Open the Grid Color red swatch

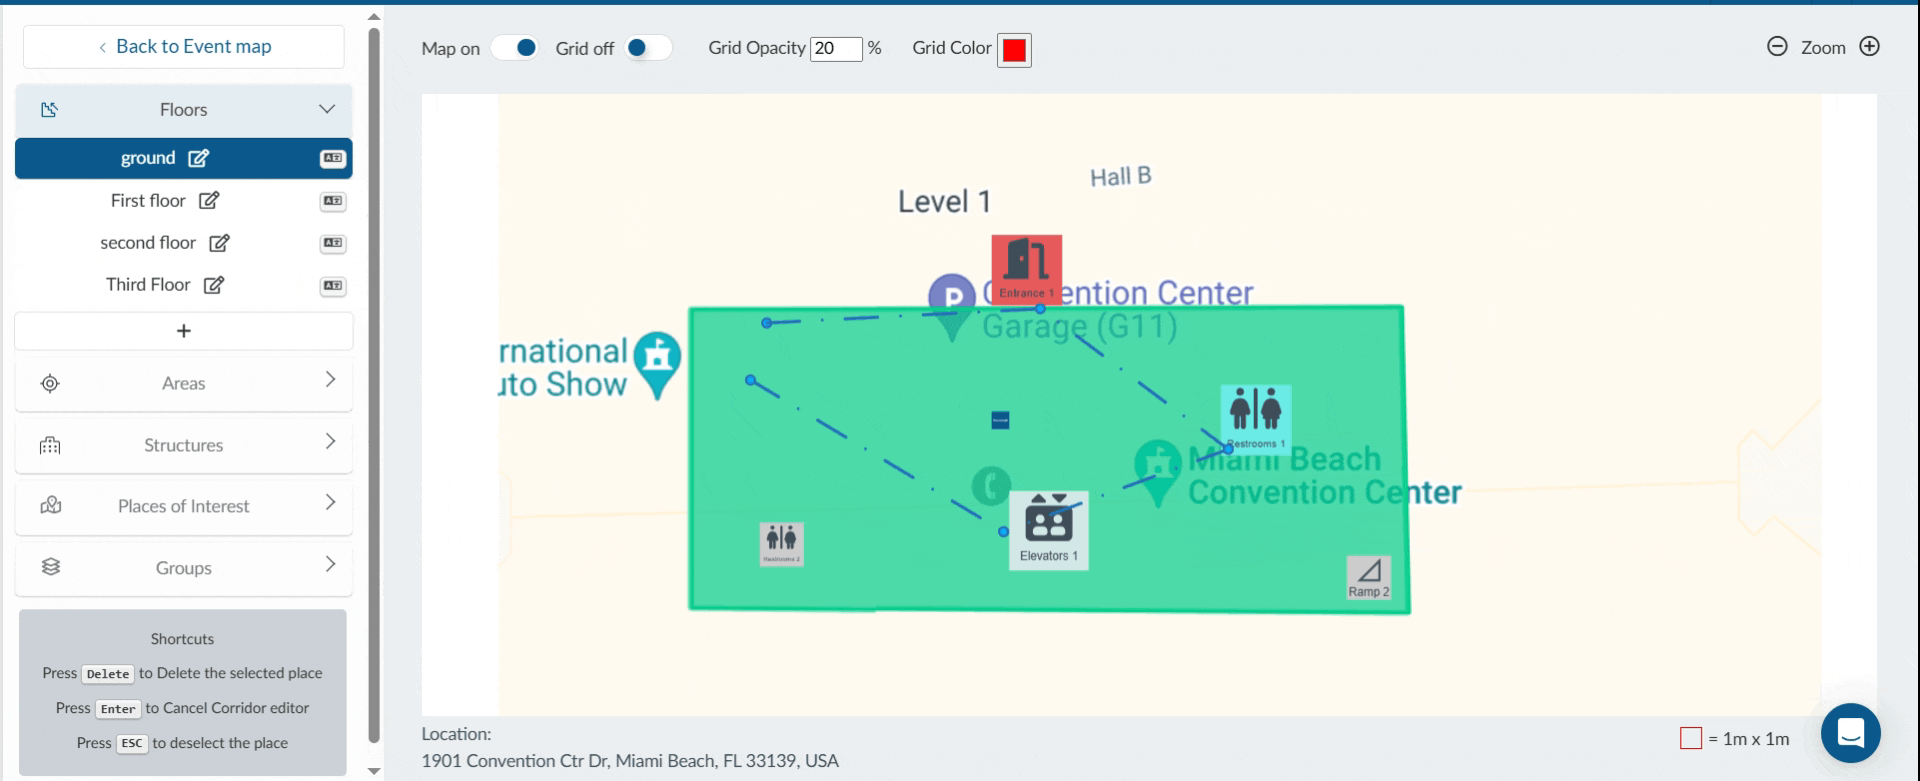pyautogui.click(x=1014, y=50)
